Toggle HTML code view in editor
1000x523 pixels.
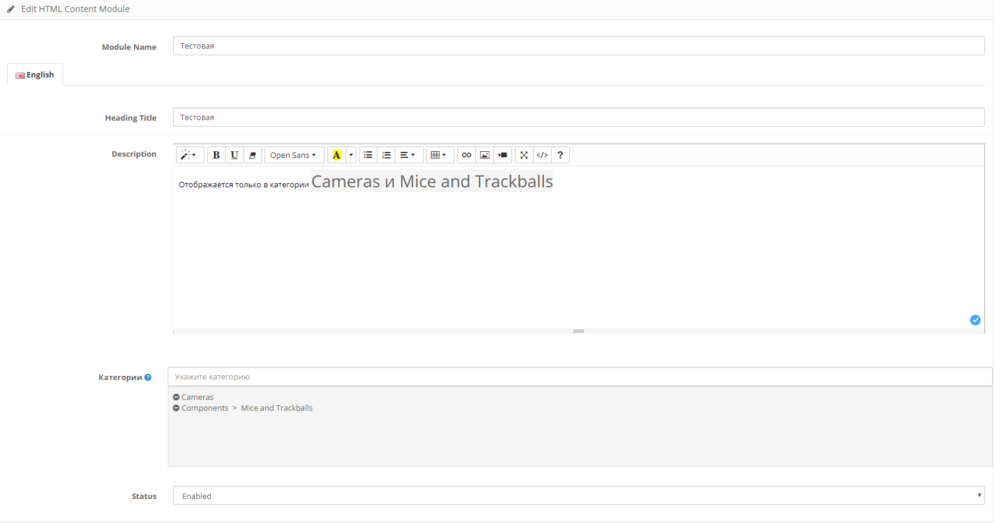(x=542, y=155)
